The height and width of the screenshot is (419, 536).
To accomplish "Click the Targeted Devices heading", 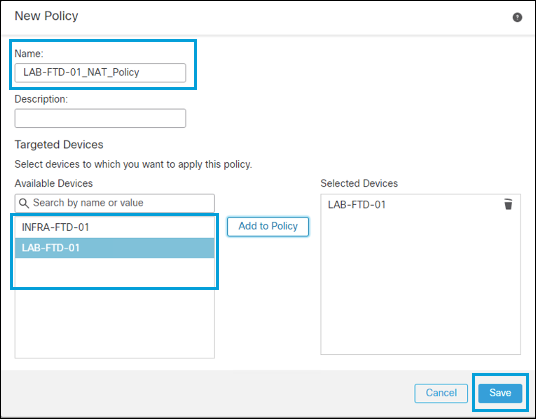I will click(59, 145).
